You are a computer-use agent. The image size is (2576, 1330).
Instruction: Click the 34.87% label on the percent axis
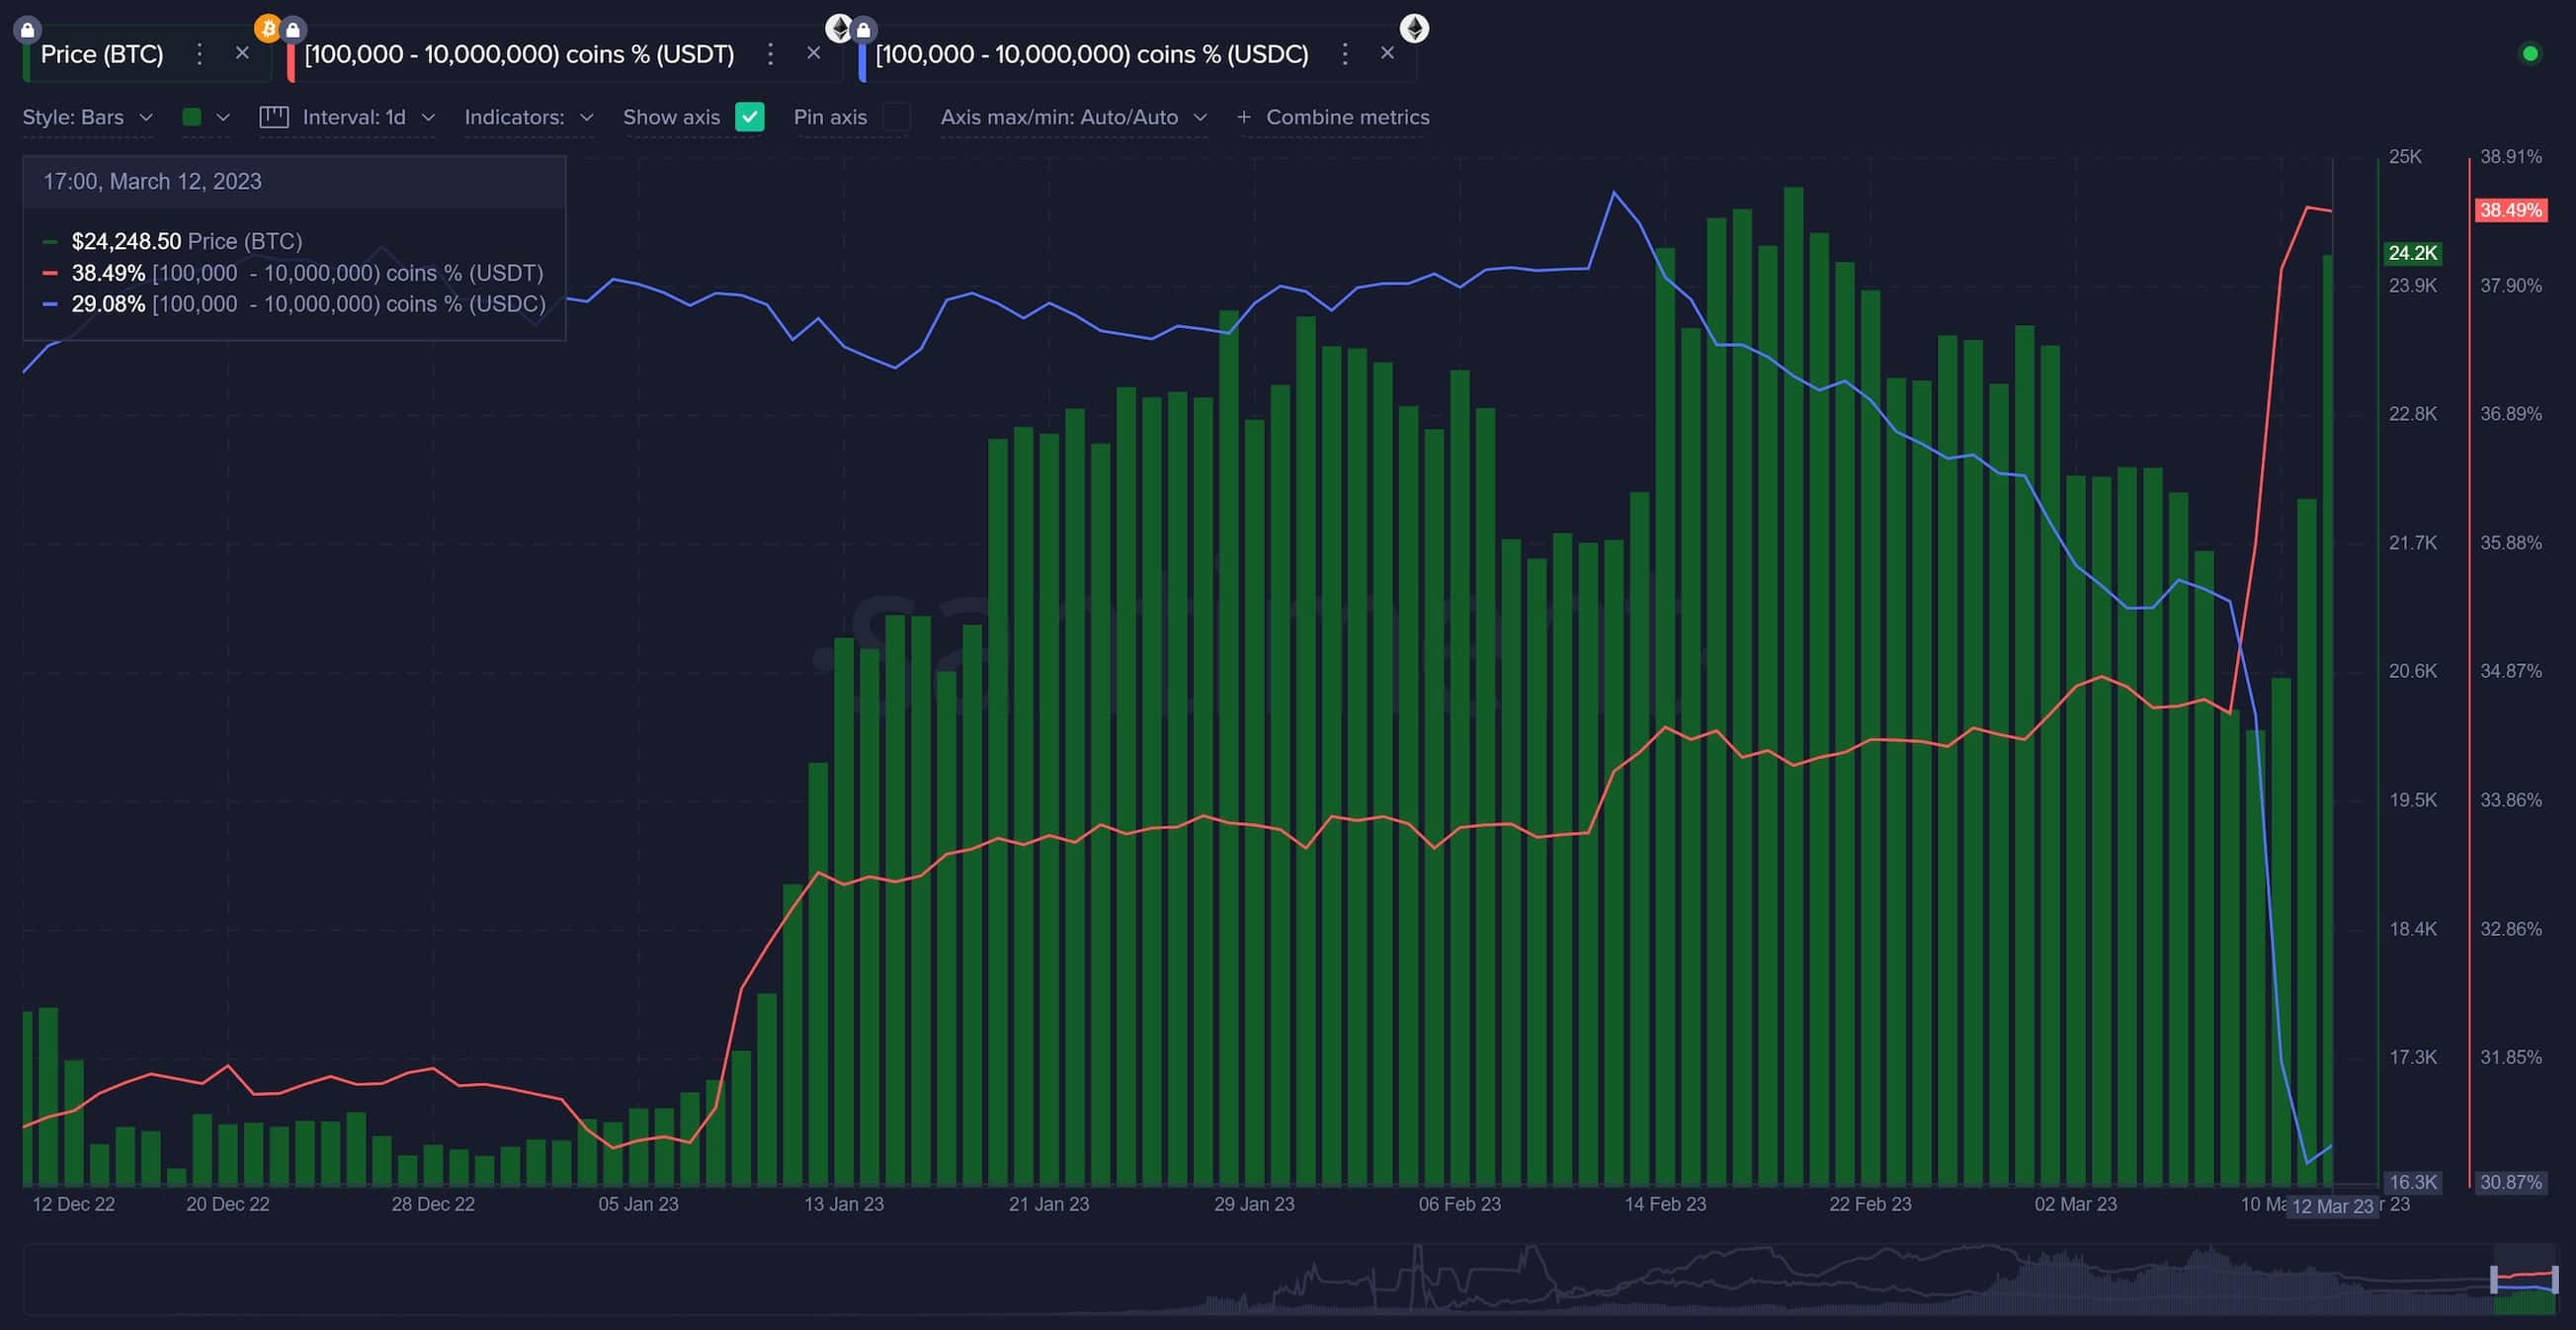tap(2510, 671)
